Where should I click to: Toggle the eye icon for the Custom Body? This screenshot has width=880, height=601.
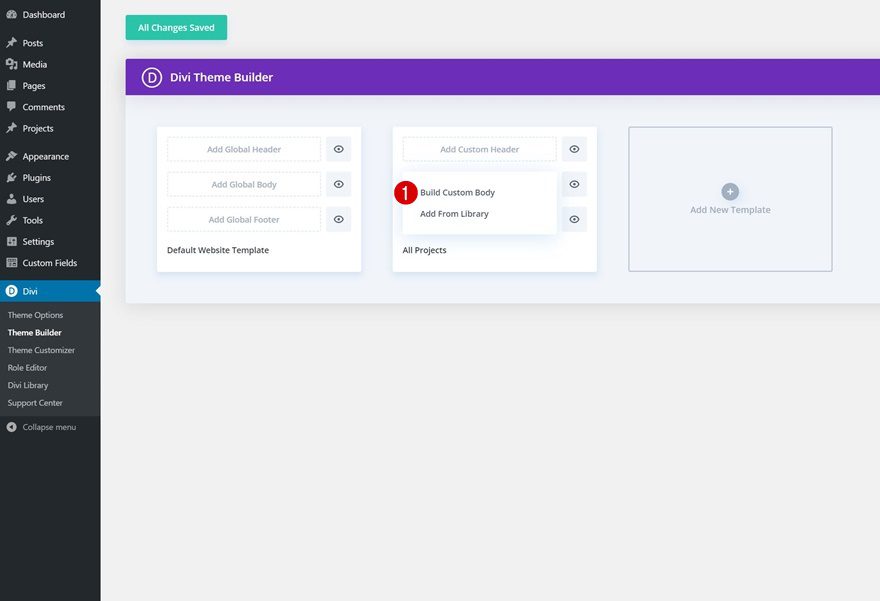(574, 183)
